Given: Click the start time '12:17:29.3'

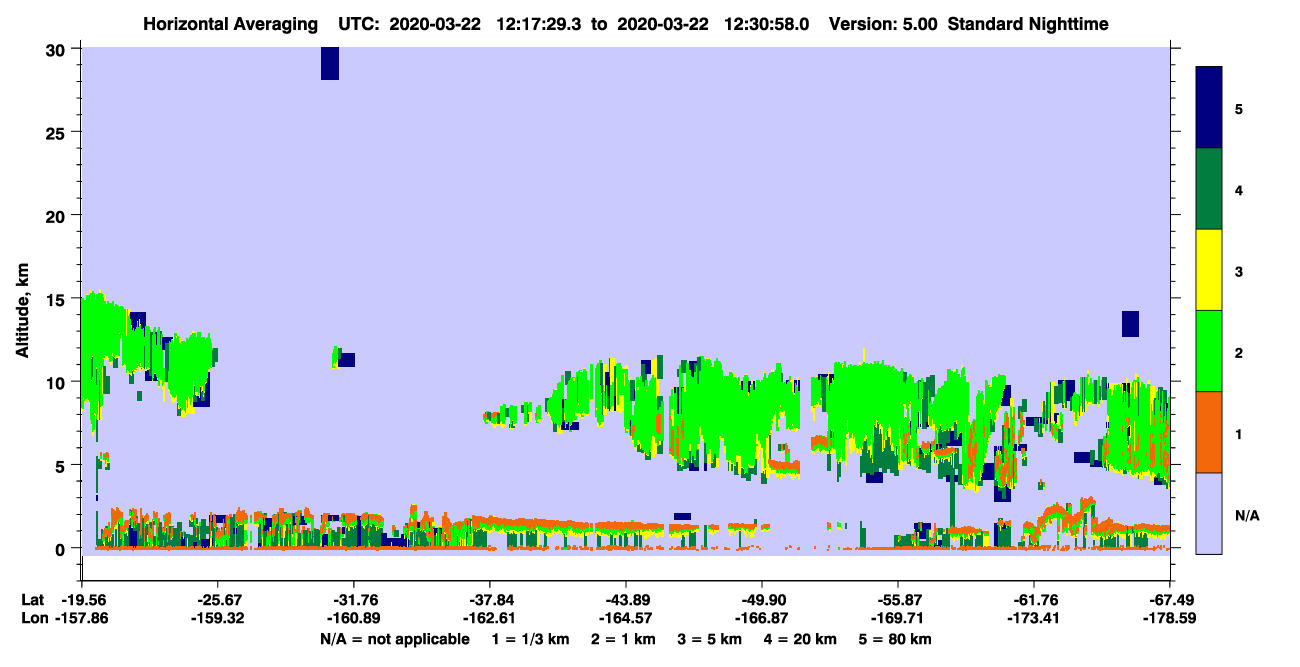Looking at the screenshot, I should click(x=540, y=24).
